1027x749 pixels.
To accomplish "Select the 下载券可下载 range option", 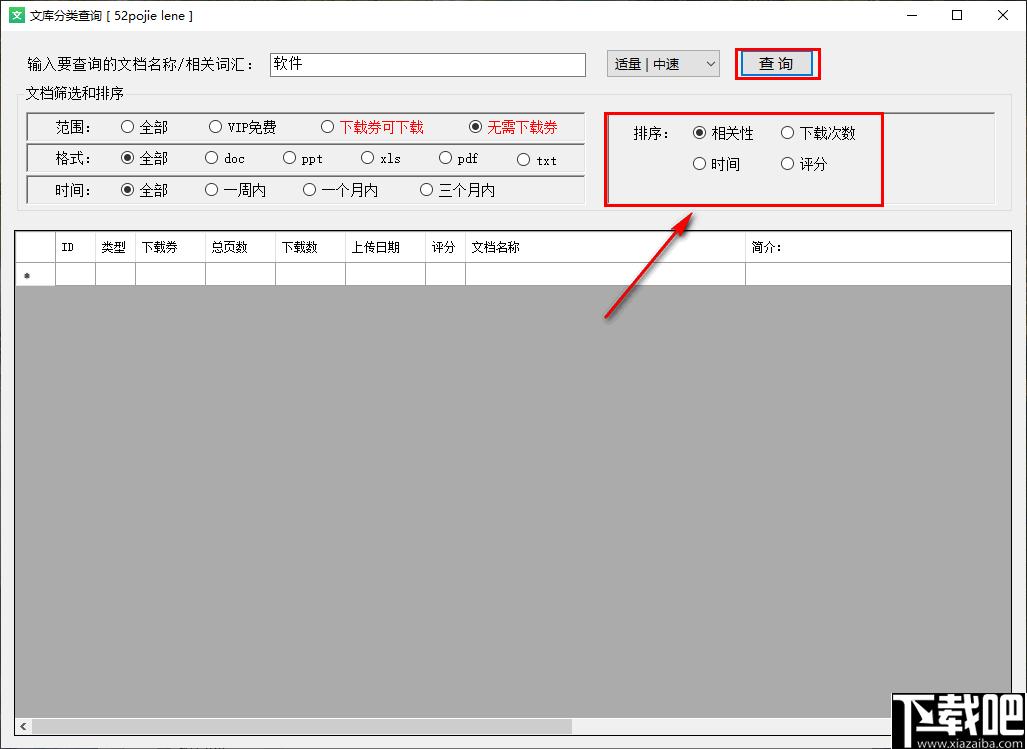I will [x=372, y=127].
